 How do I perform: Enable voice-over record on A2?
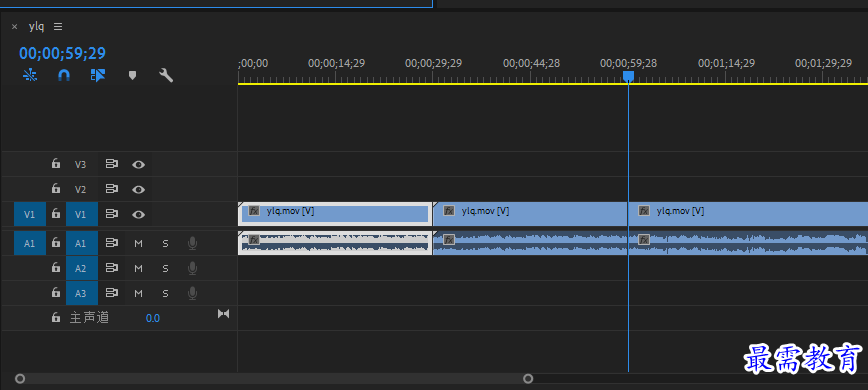click(192, 268)
